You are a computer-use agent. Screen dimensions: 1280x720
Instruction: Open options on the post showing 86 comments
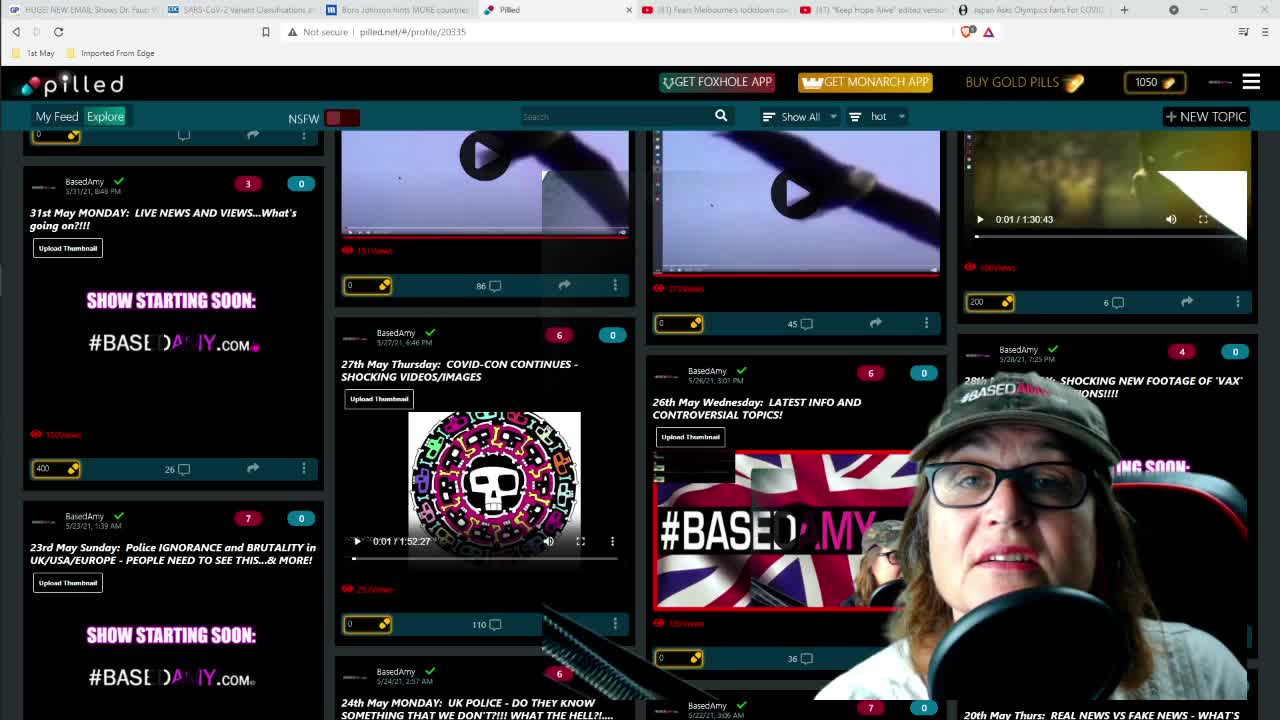(x=615, y=285)
